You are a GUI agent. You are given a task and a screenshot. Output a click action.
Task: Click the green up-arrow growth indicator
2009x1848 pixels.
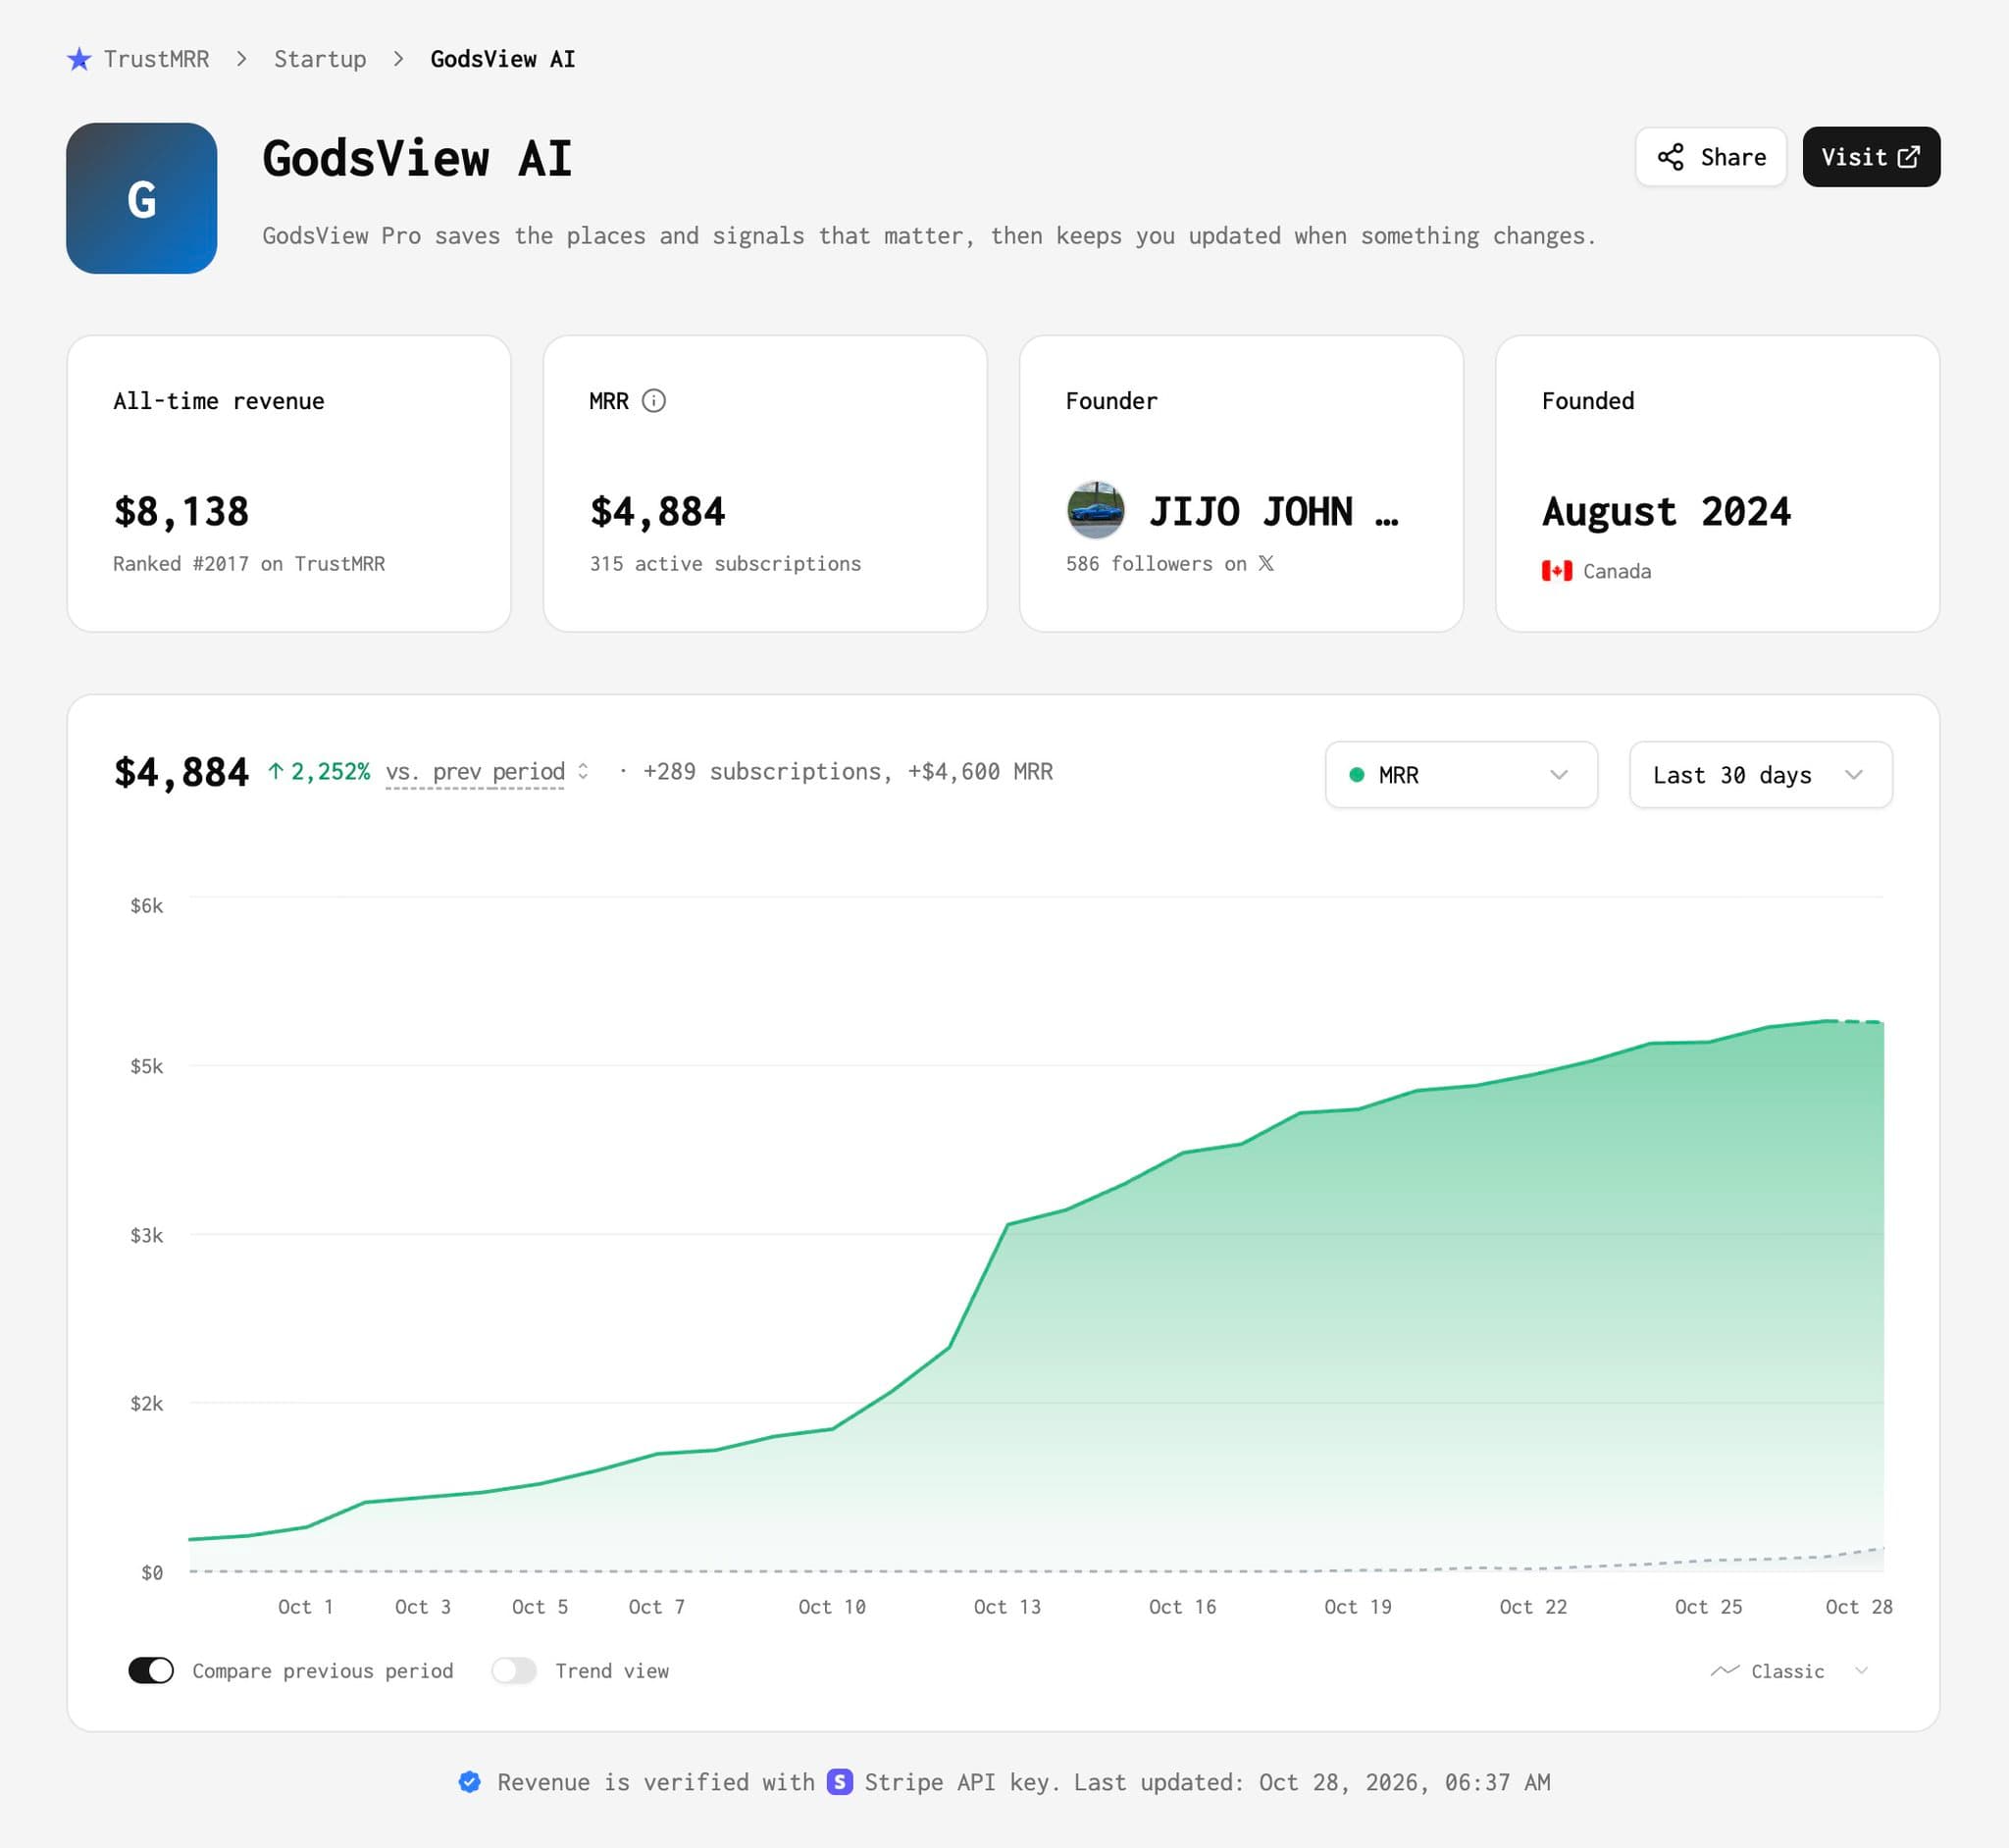[276, 771]
